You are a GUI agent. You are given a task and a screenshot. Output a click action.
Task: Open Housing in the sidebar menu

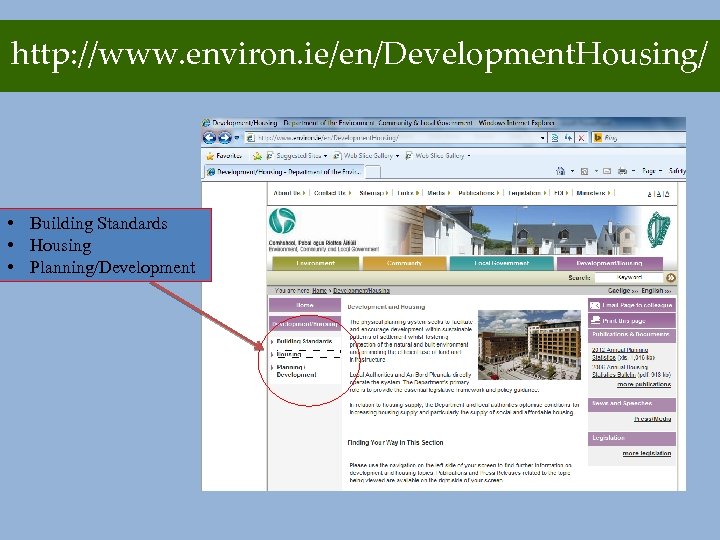(289, 354)
